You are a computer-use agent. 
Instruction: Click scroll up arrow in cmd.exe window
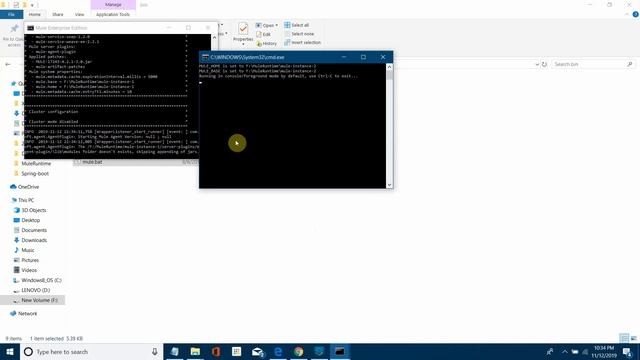coord(389,67)
